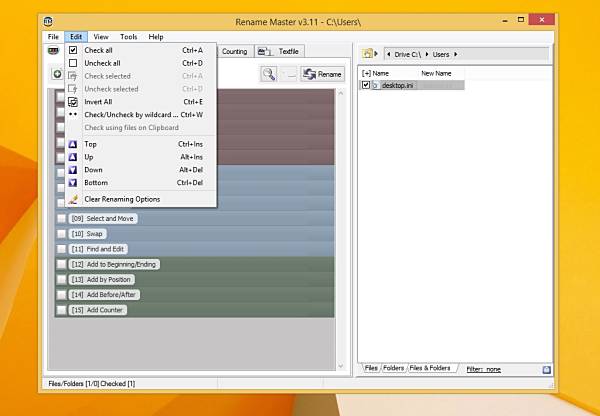The height and width of the screenshot is (416, 600).
Task: Click the Bottom move arrow icon
Action: tap(73, 183)
